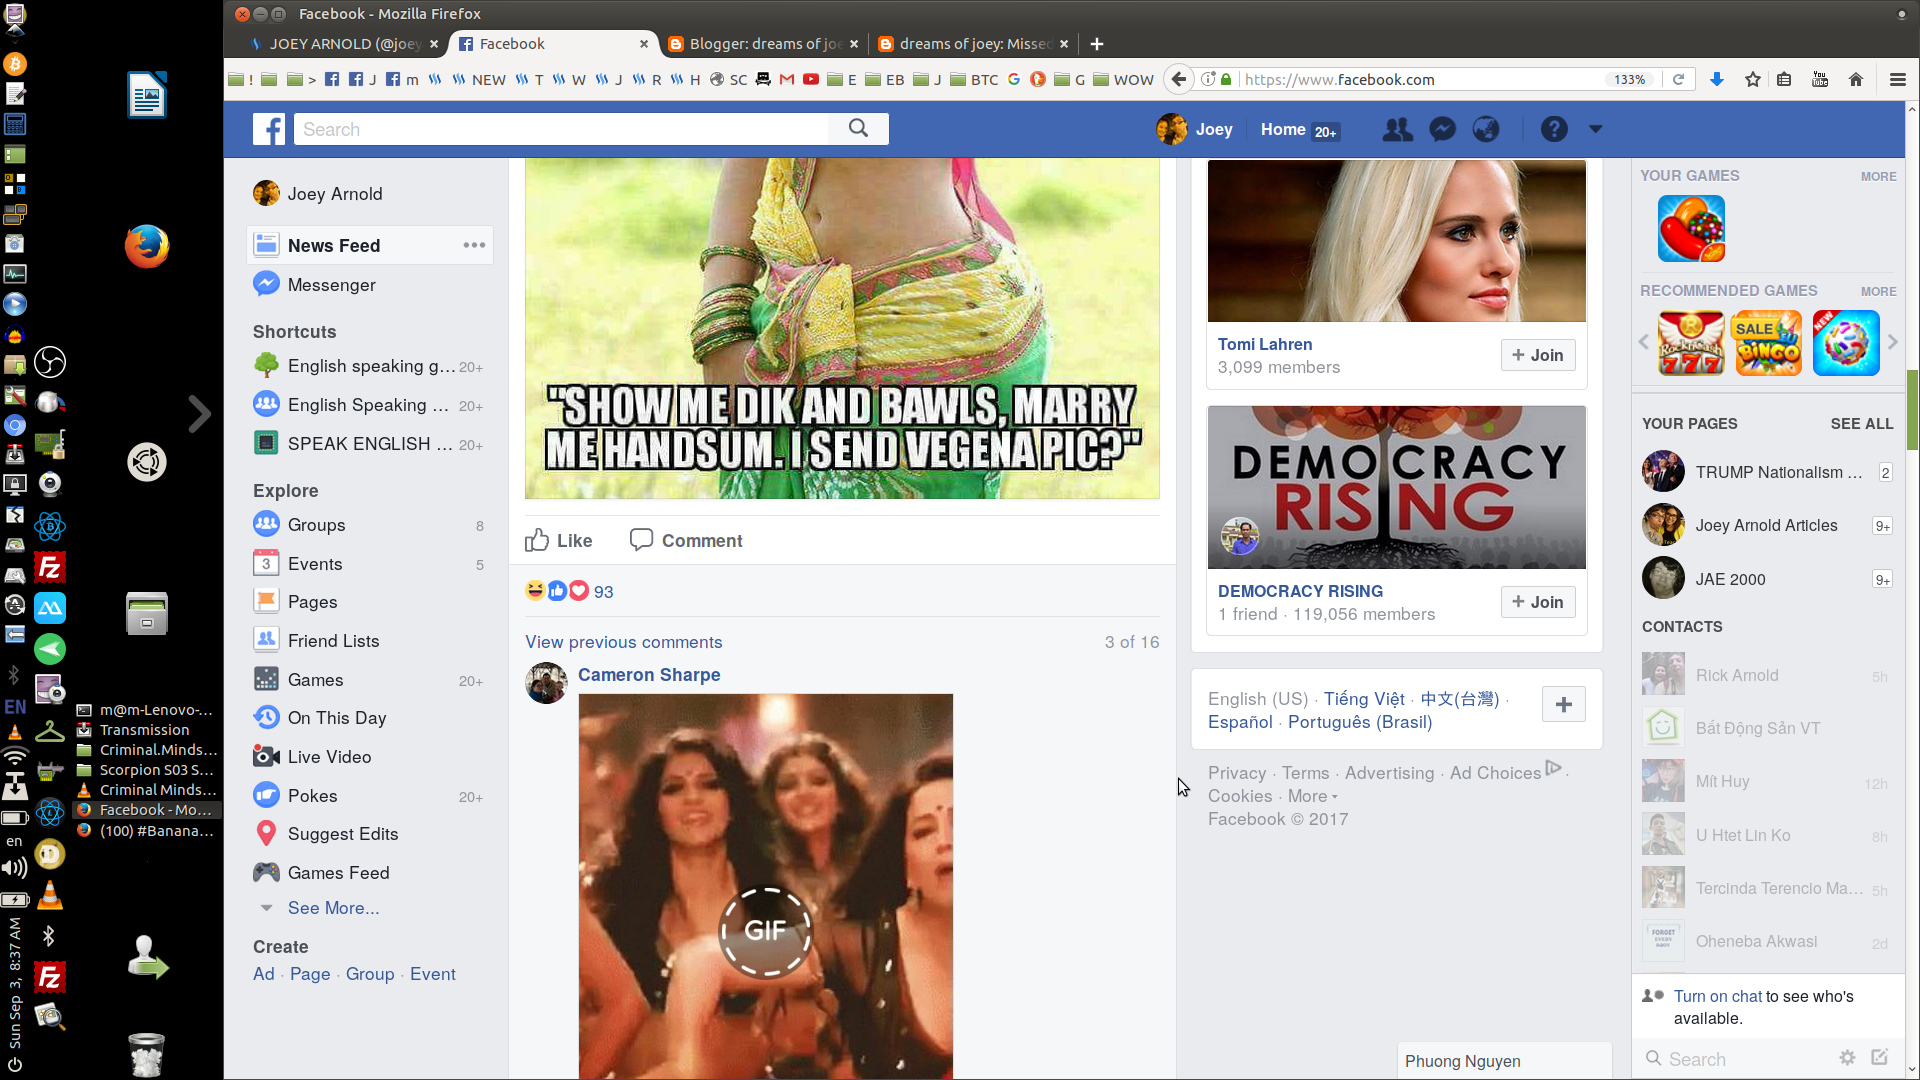Open Messenger from the top bar icon
This screenshot has width=1920, height=1080.
(1441, 129)
